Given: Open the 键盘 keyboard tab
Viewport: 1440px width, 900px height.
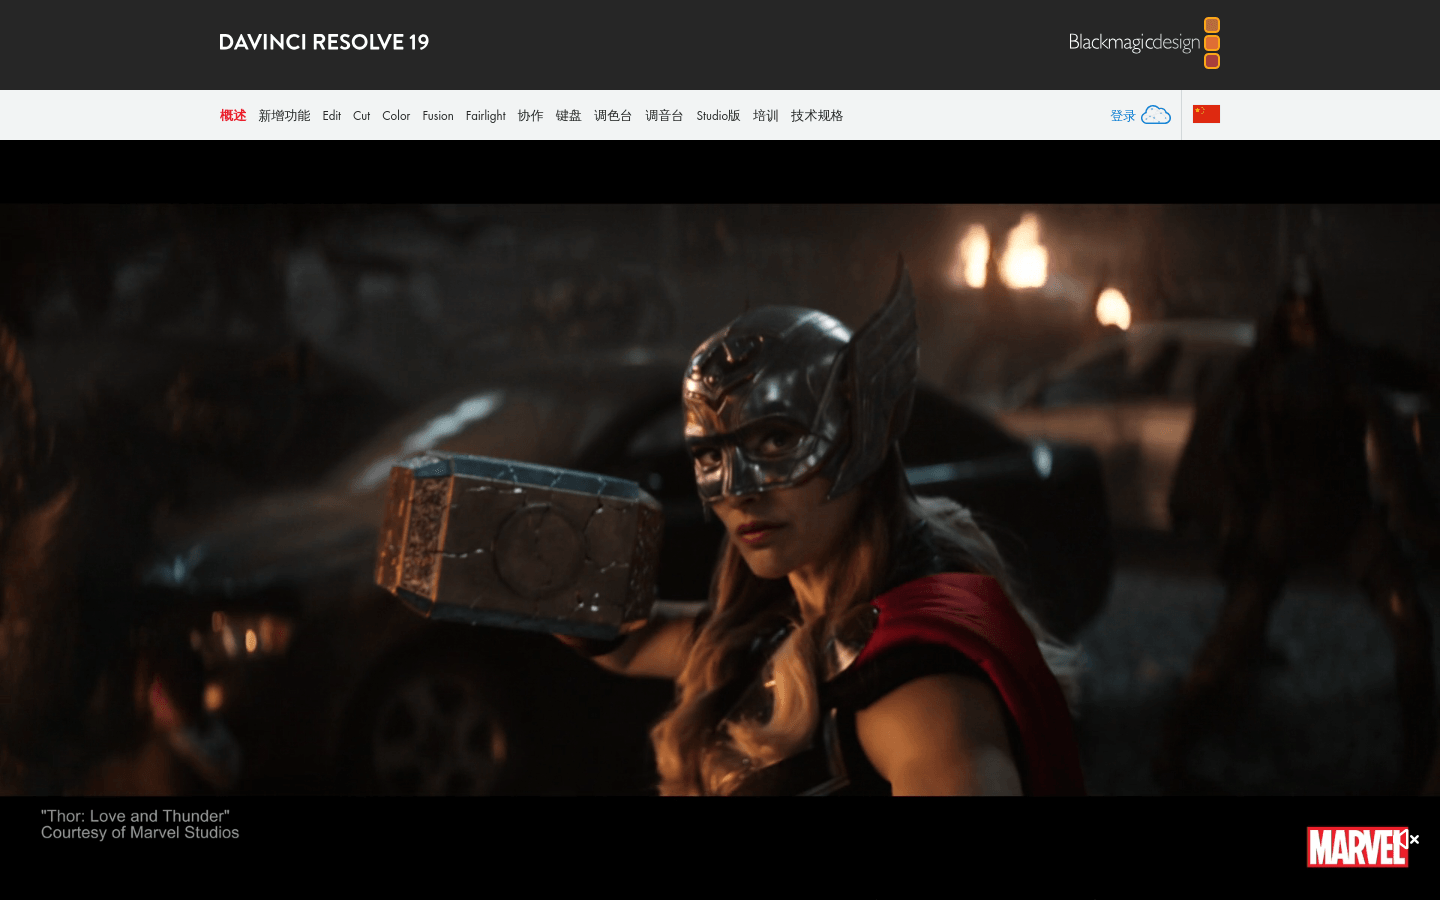Looking at the screenshot, I should pos(568,116).
